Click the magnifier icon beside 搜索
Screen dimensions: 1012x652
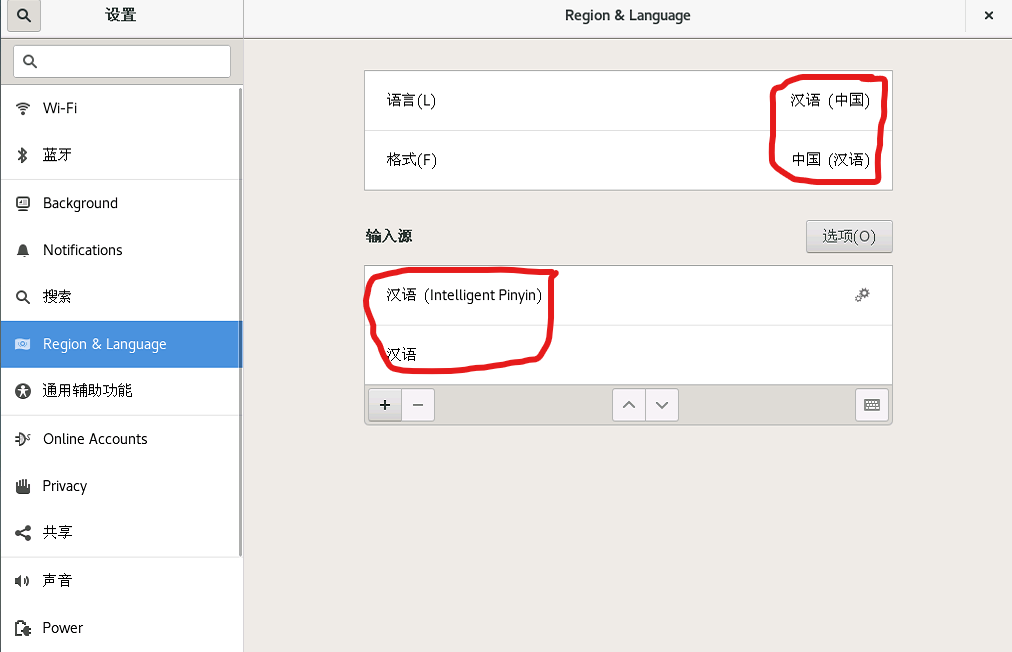point(23,297)
